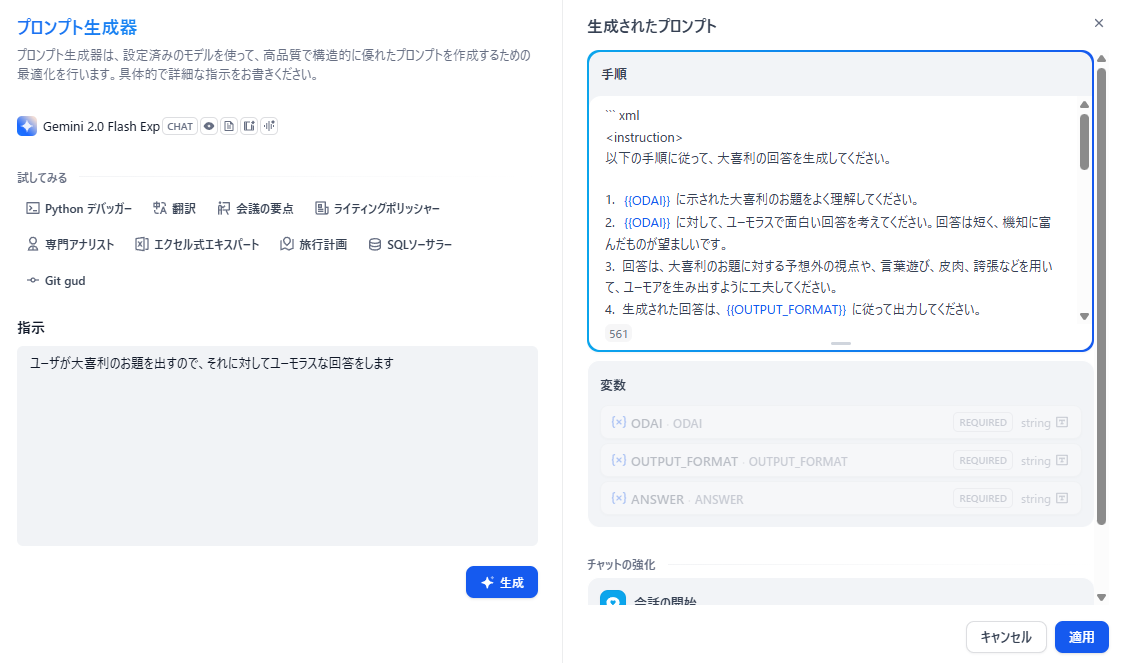The width and height of the screenshot is (1125, 663).
Task: Click the Gemini model logo icon
Action: [x=27, y=126]
